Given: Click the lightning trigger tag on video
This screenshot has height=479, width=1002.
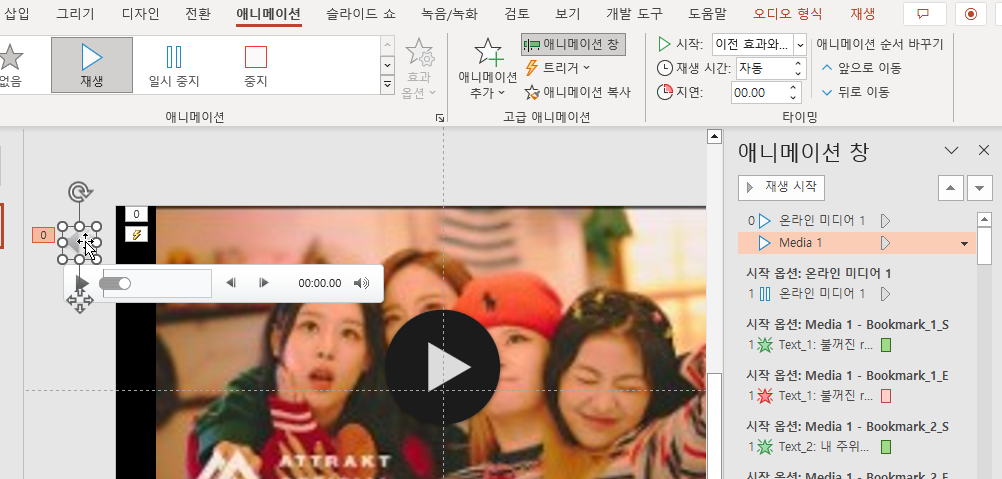Looking at the screenshot, I should point(136,235).
